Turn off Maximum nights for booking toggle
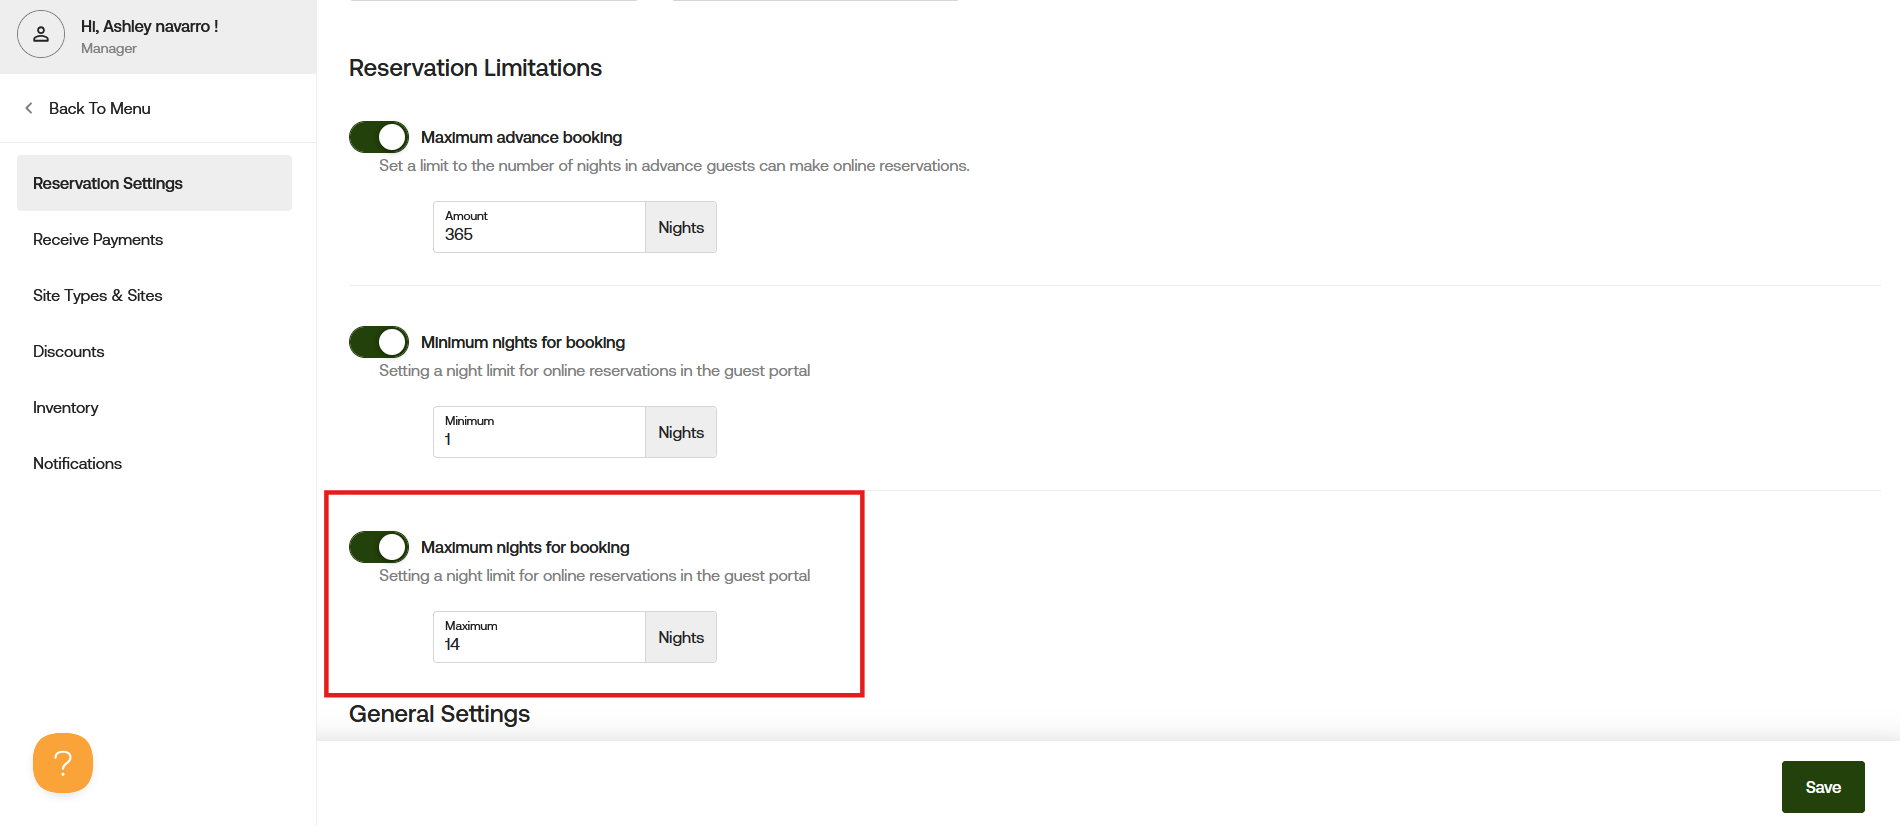Viewport: 1900px width, 826px height. [379, 547]
